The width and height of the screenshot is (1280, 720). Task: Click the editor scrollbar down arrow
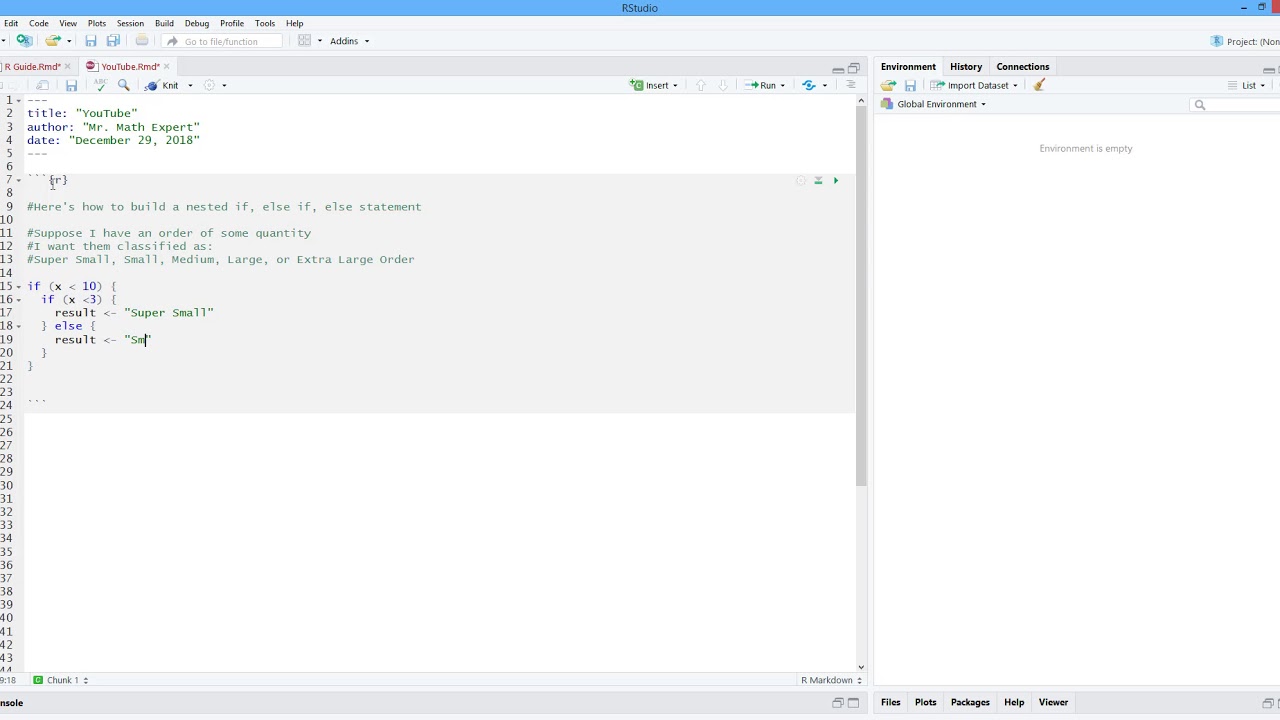pyautogui.click(x=861, y=666)
